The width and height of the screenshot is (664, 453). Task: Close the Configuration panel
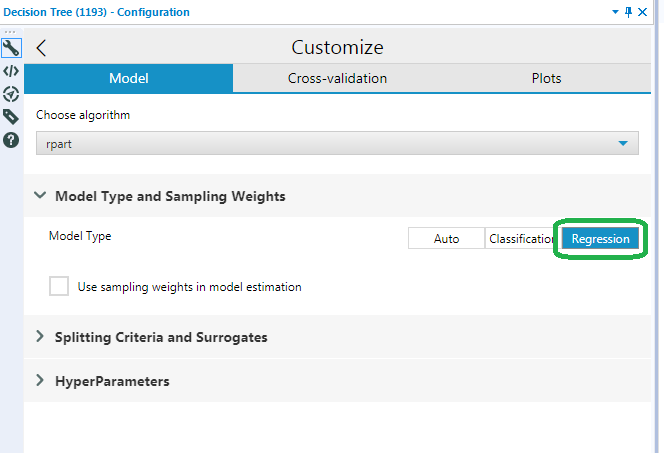click(x=642, y=12)
